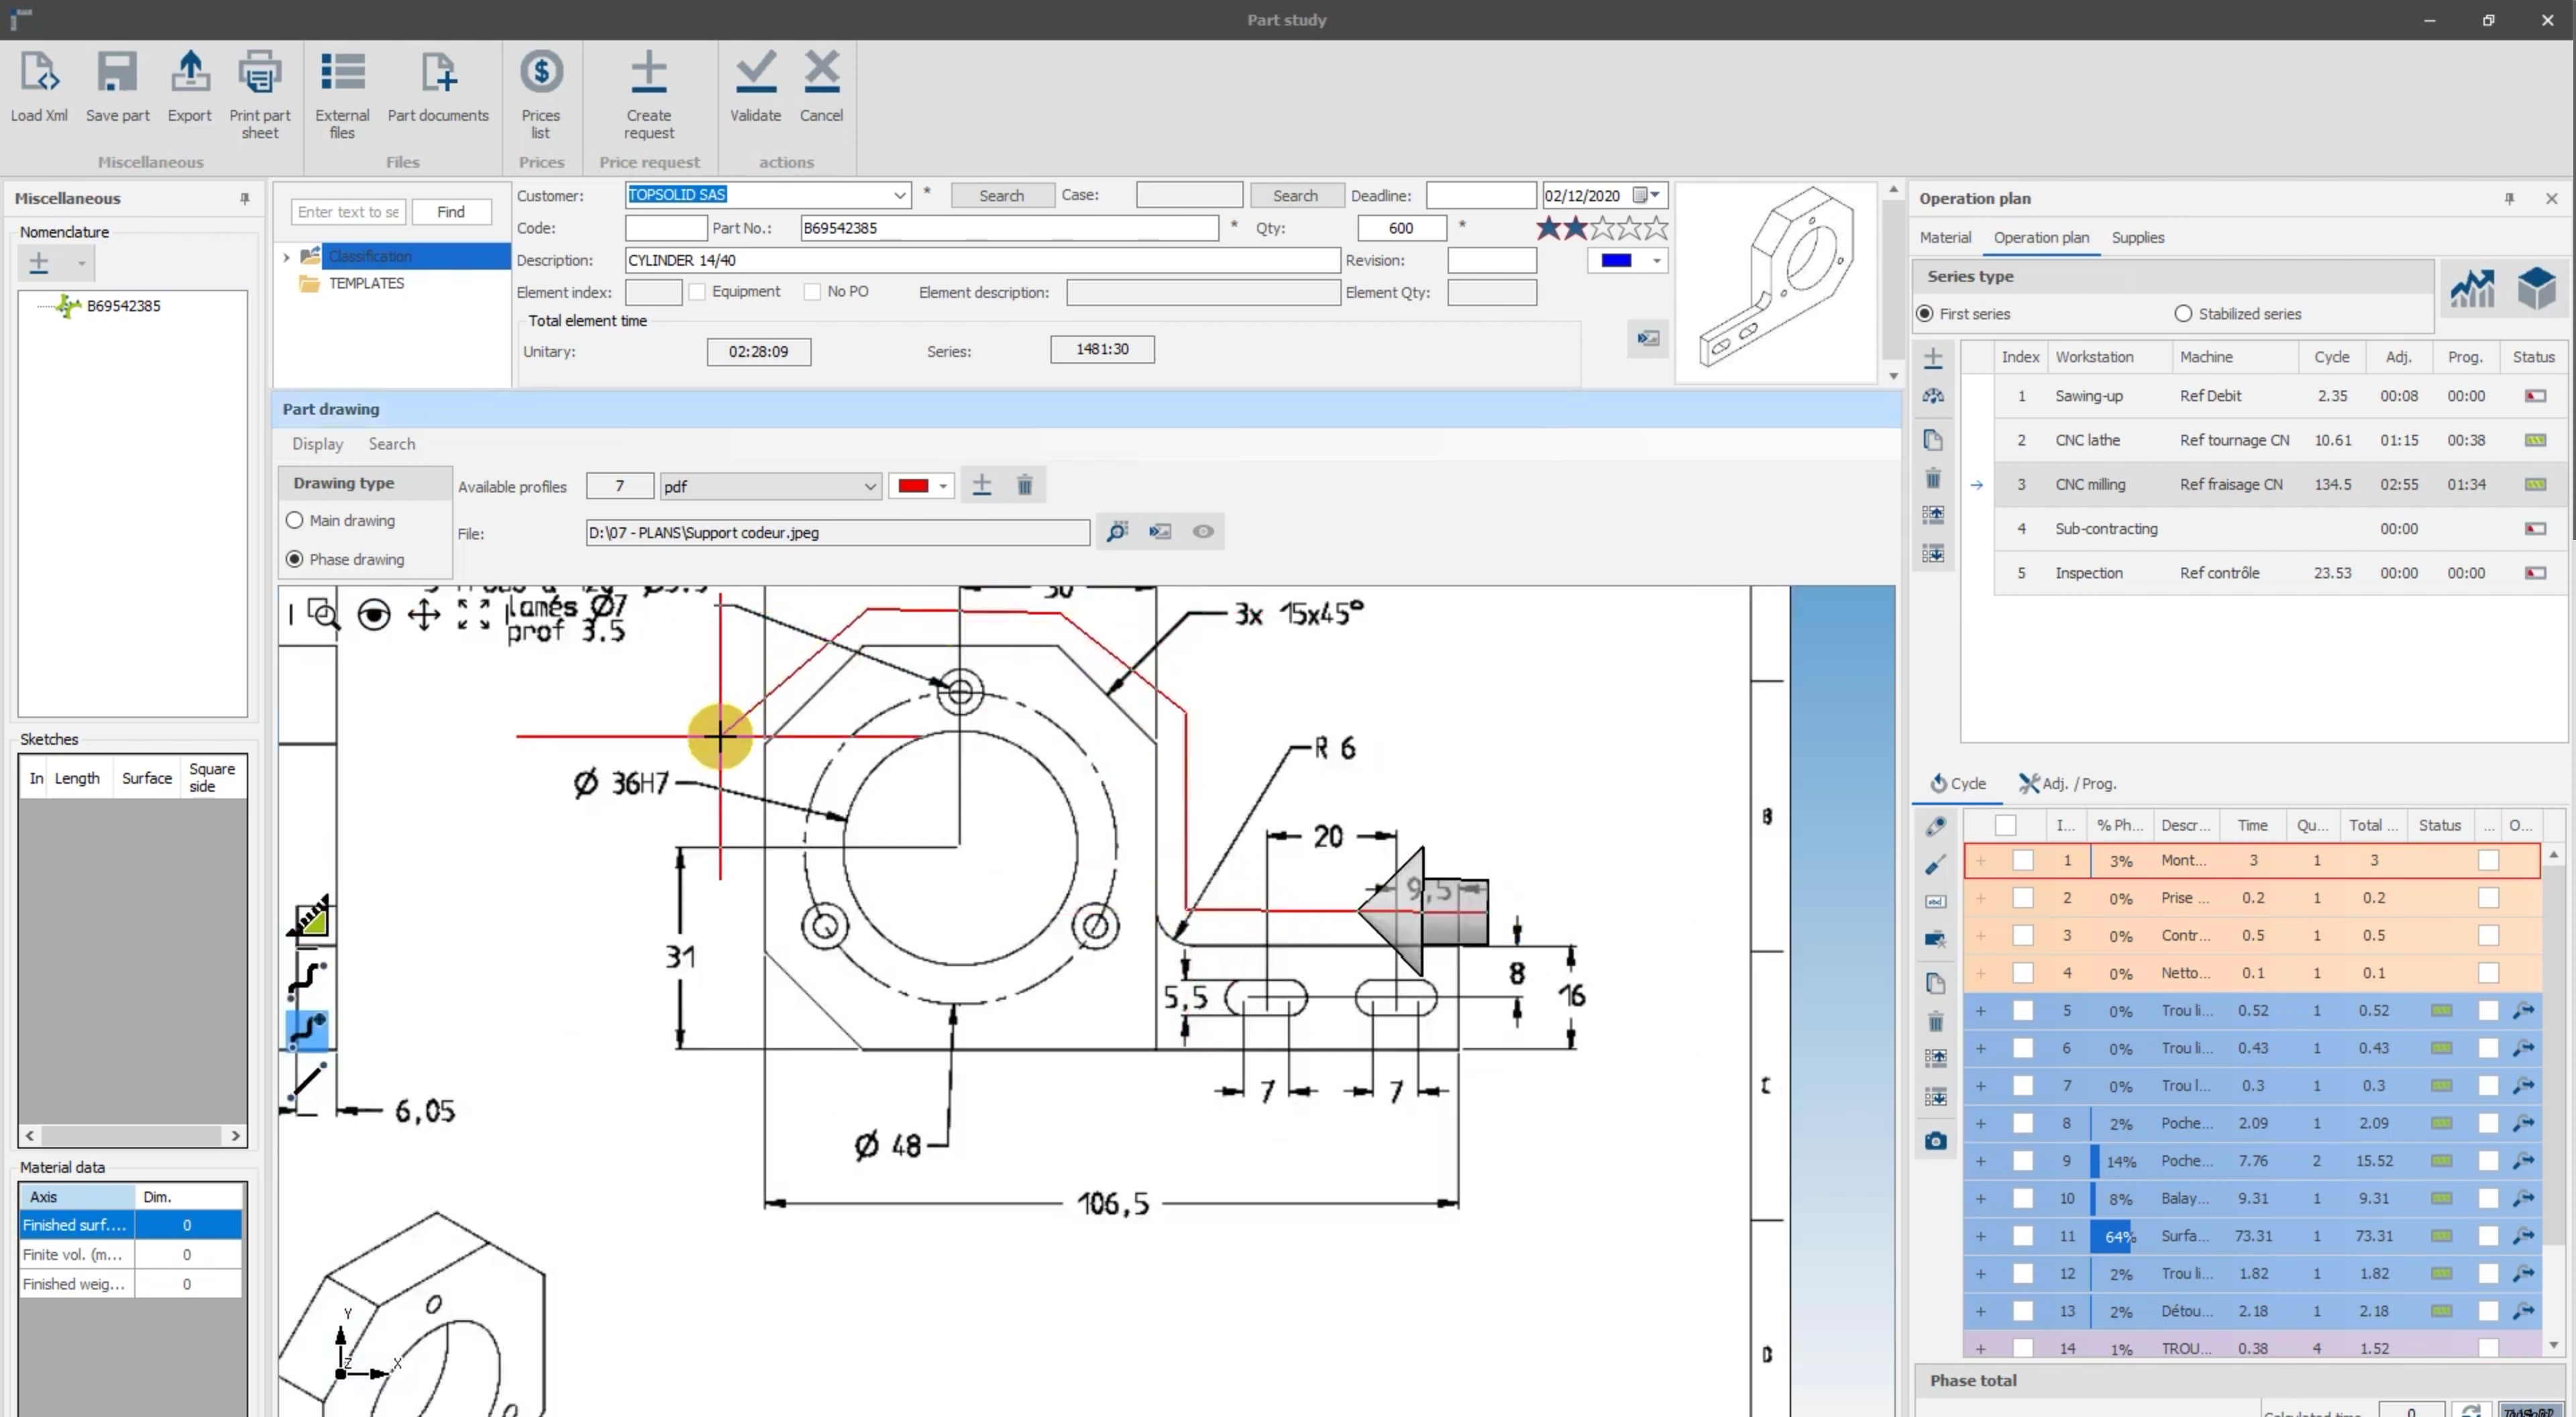Viewport: 2576px width, 1417px height.
Task: Switch to the Material tab
Action: coord(1945,238)
